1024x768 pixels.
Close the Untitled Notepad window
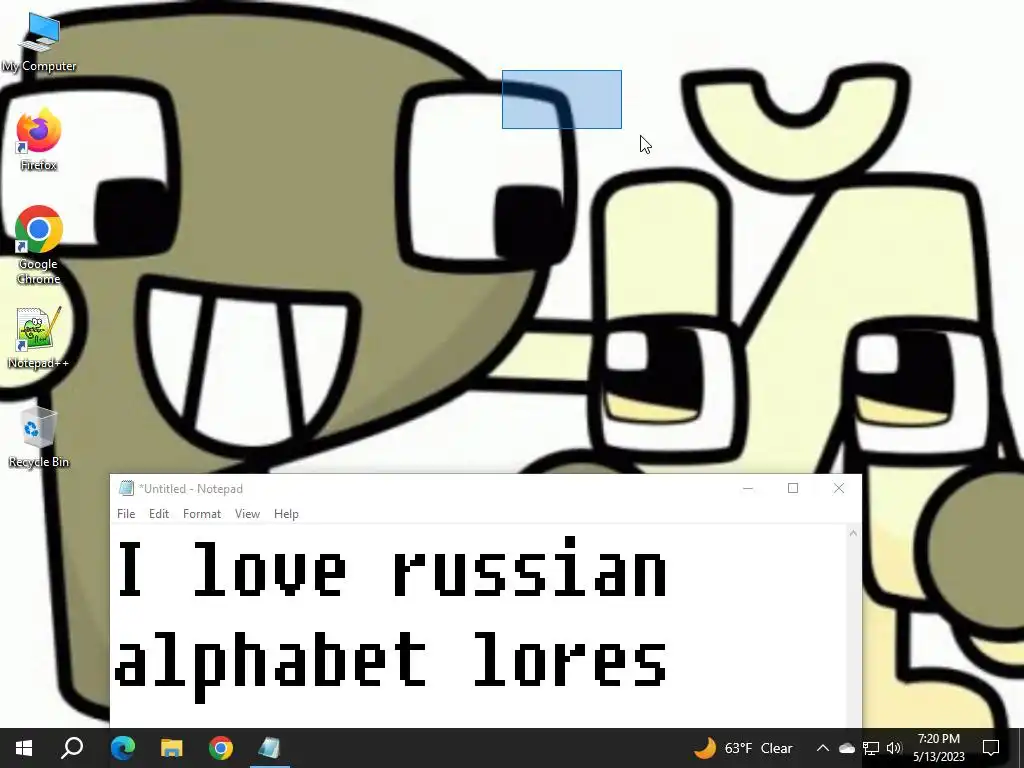click(839, 488)
